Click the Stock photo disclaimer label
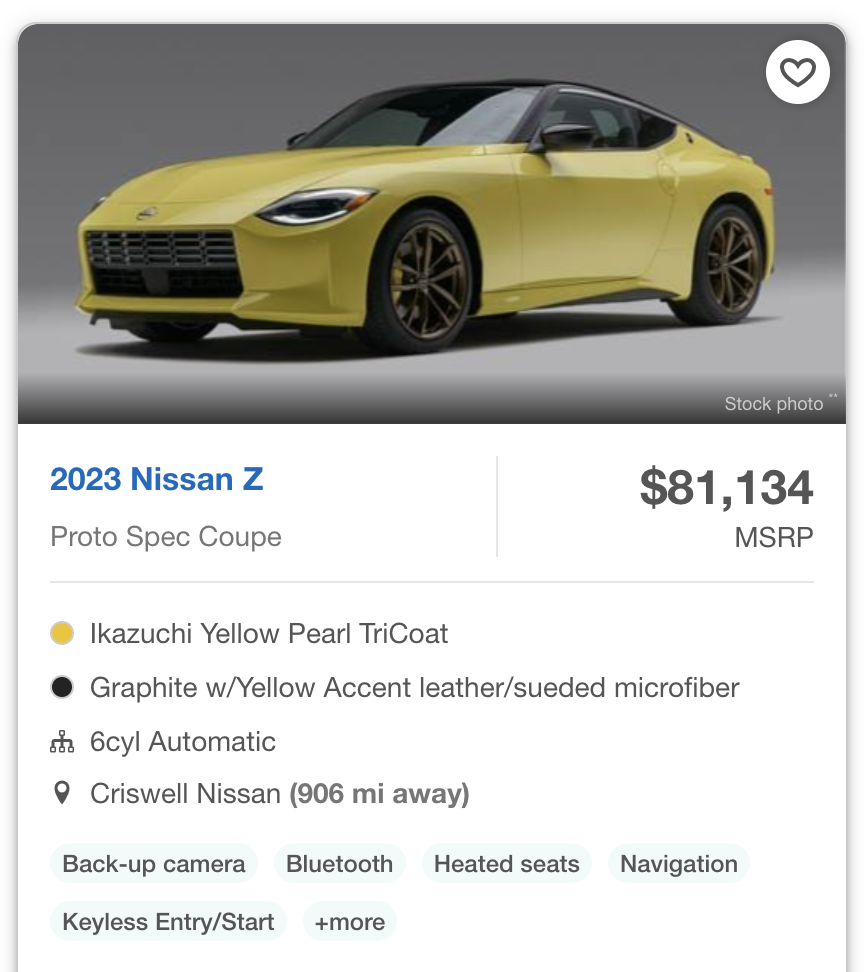The width and height of the screenshot is (864, 972). click(x=774, y=404)
